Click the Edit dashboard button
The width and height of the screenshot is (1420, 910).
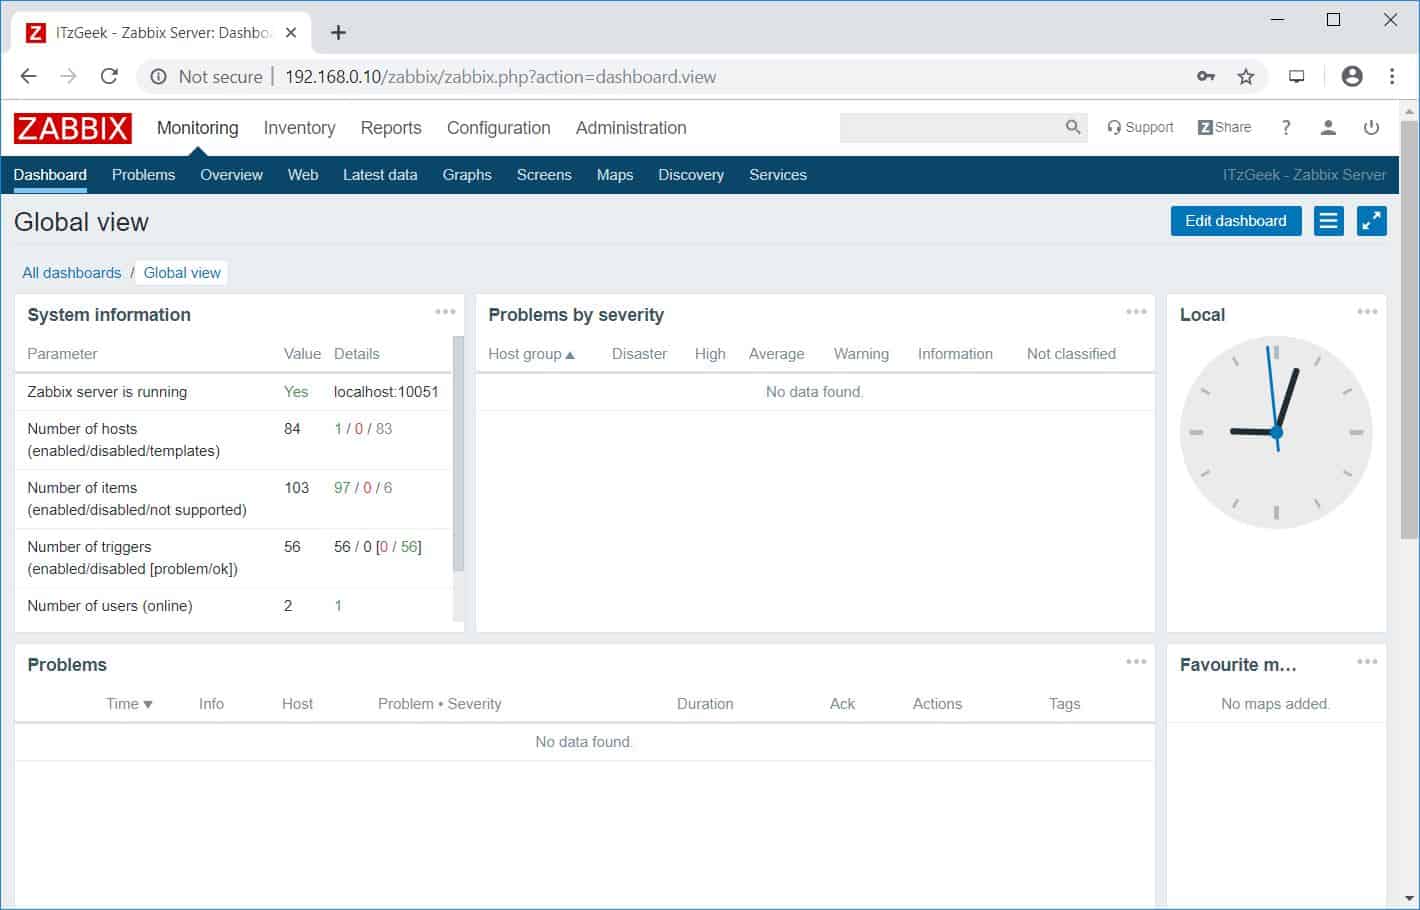click(x=1236, y=221)
